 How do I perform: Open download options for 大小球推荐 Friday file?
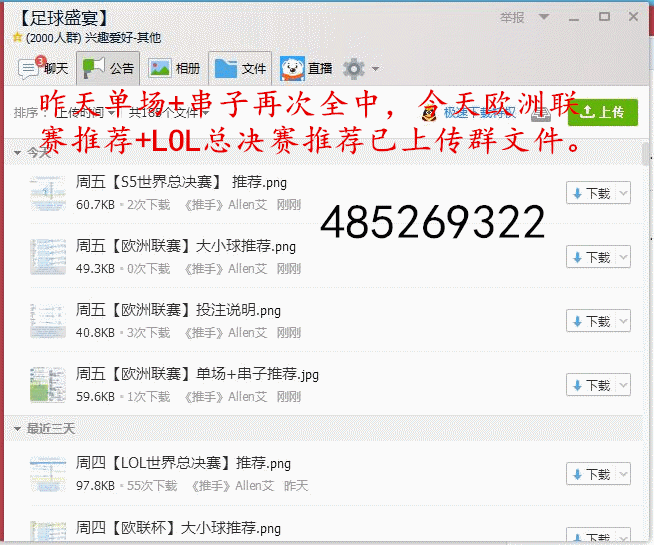pyautogui.click(x=624, y=257)
